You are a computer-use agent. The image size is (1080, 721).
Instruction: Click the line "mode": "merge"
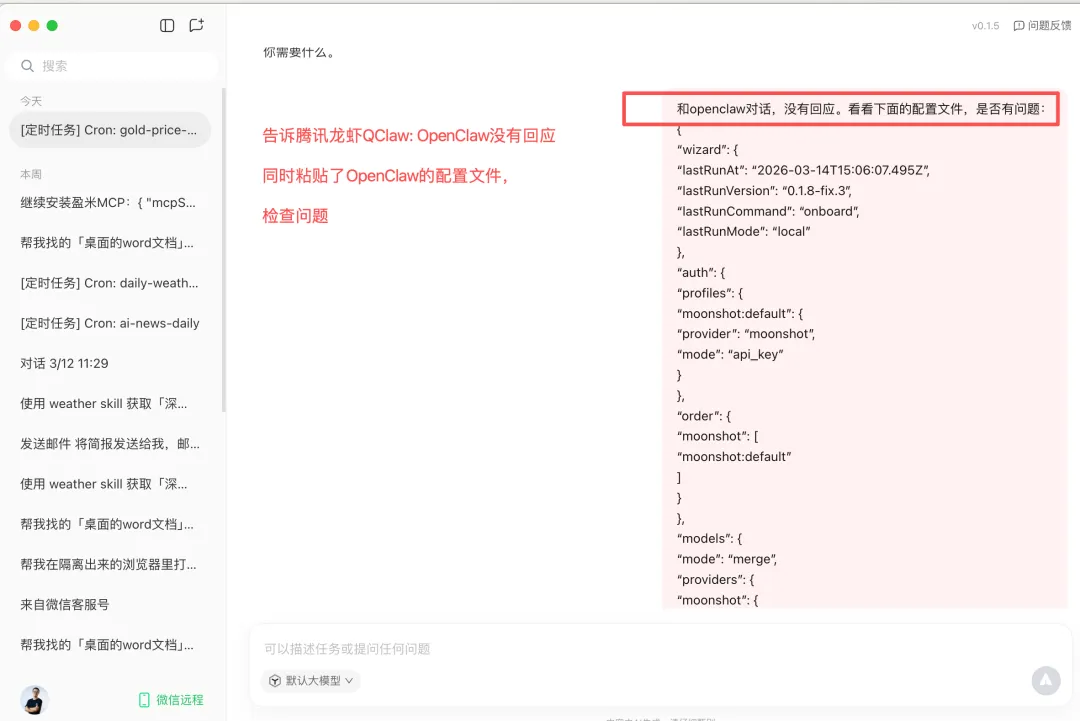coord(727,559)
